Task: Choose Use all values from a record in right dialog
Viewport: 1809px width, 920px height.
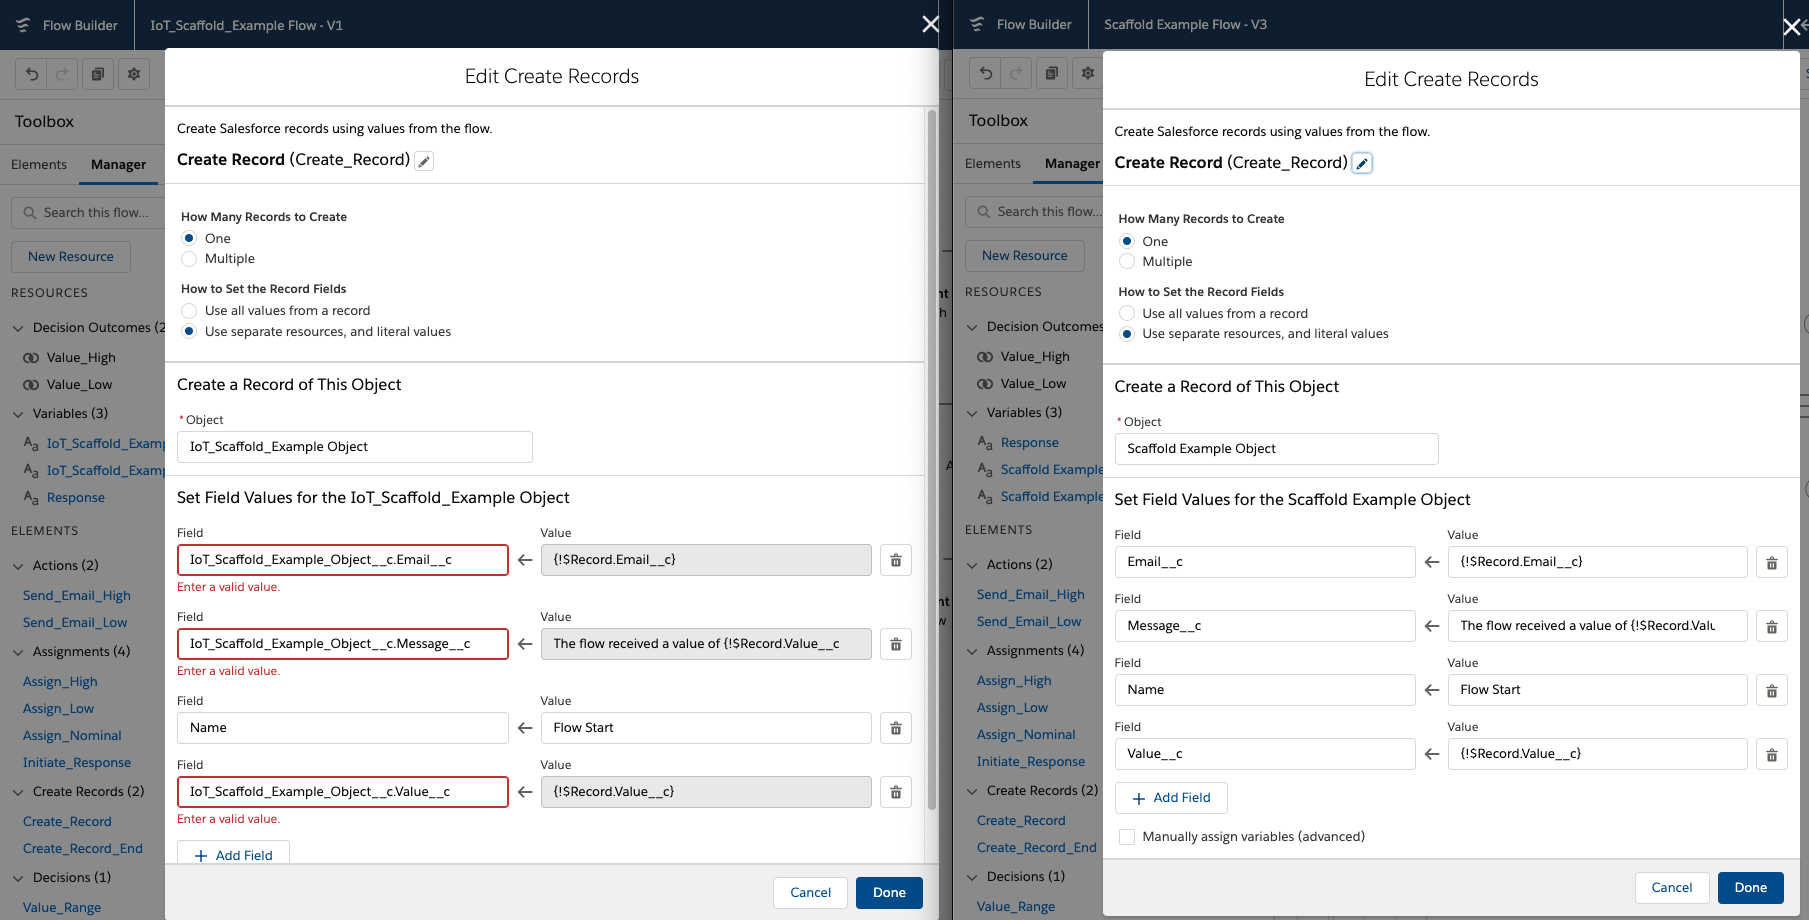Action: (x=1127, y=313)
